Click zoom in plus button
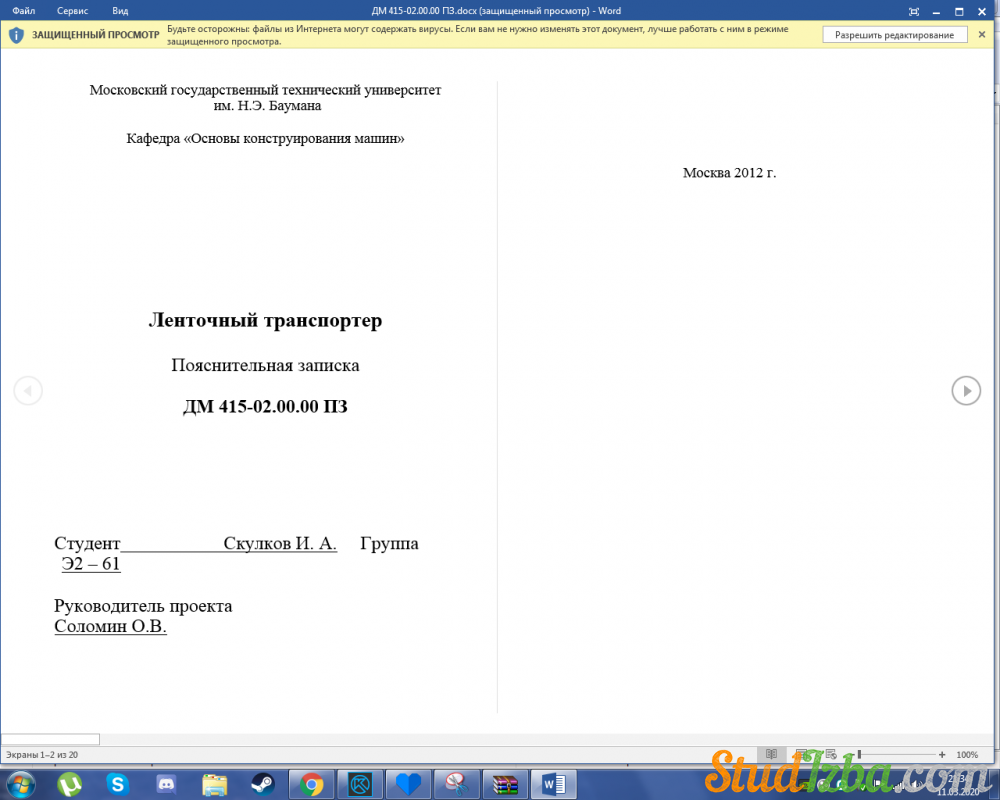 [941, 754]
